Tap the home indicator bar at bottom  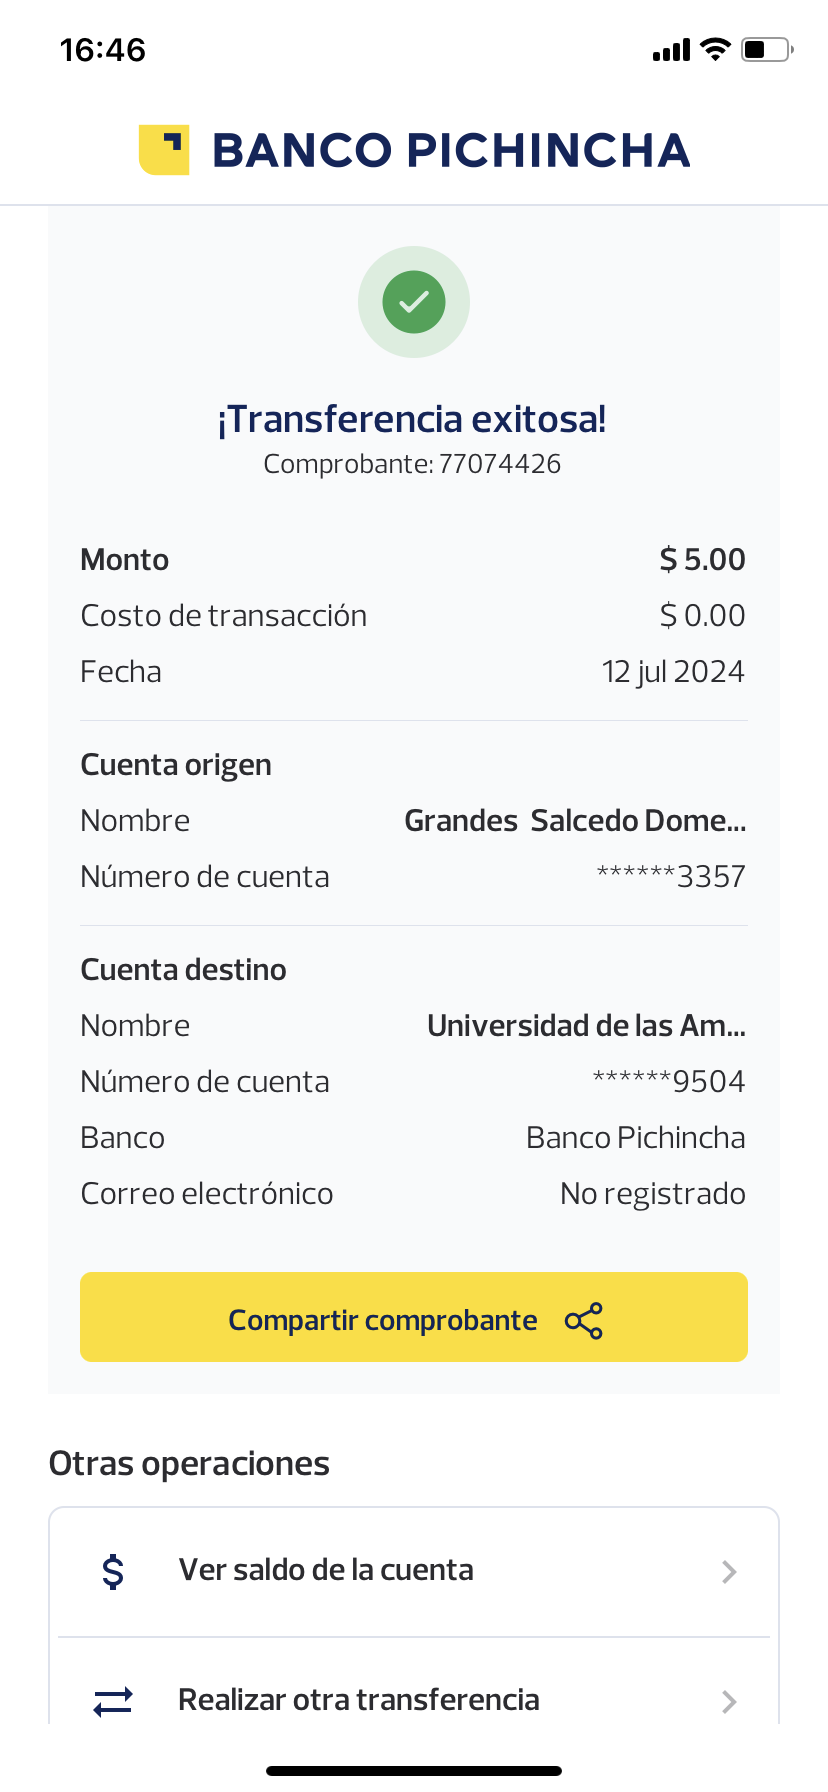click(414, 1771)
